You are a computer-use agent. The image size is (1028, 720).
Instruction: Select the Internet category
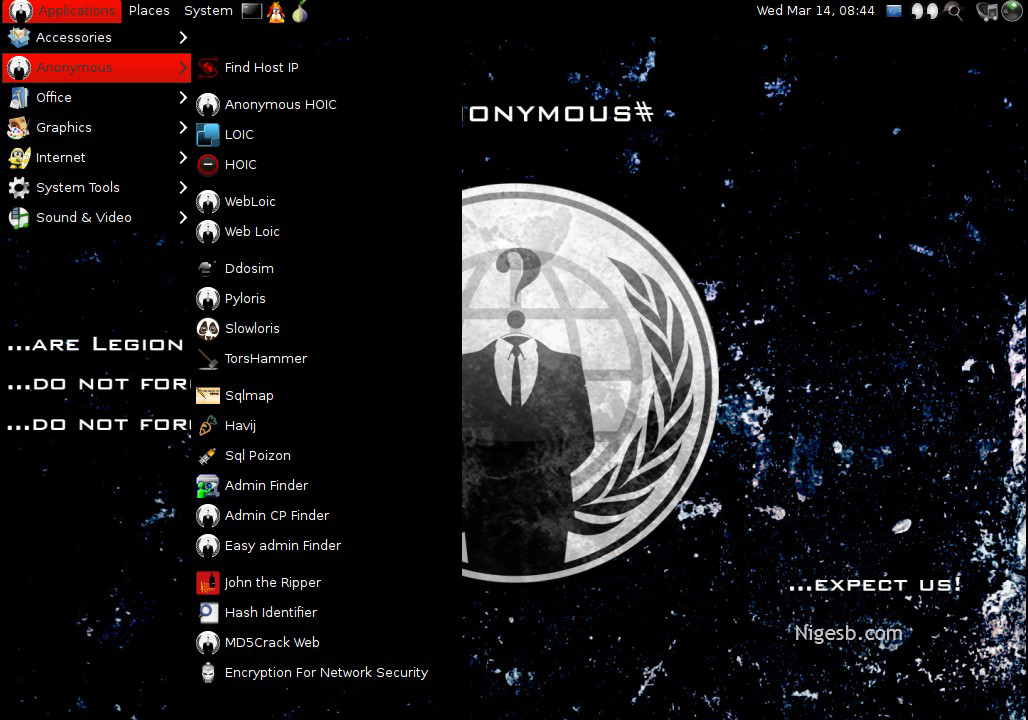[61, 157]
